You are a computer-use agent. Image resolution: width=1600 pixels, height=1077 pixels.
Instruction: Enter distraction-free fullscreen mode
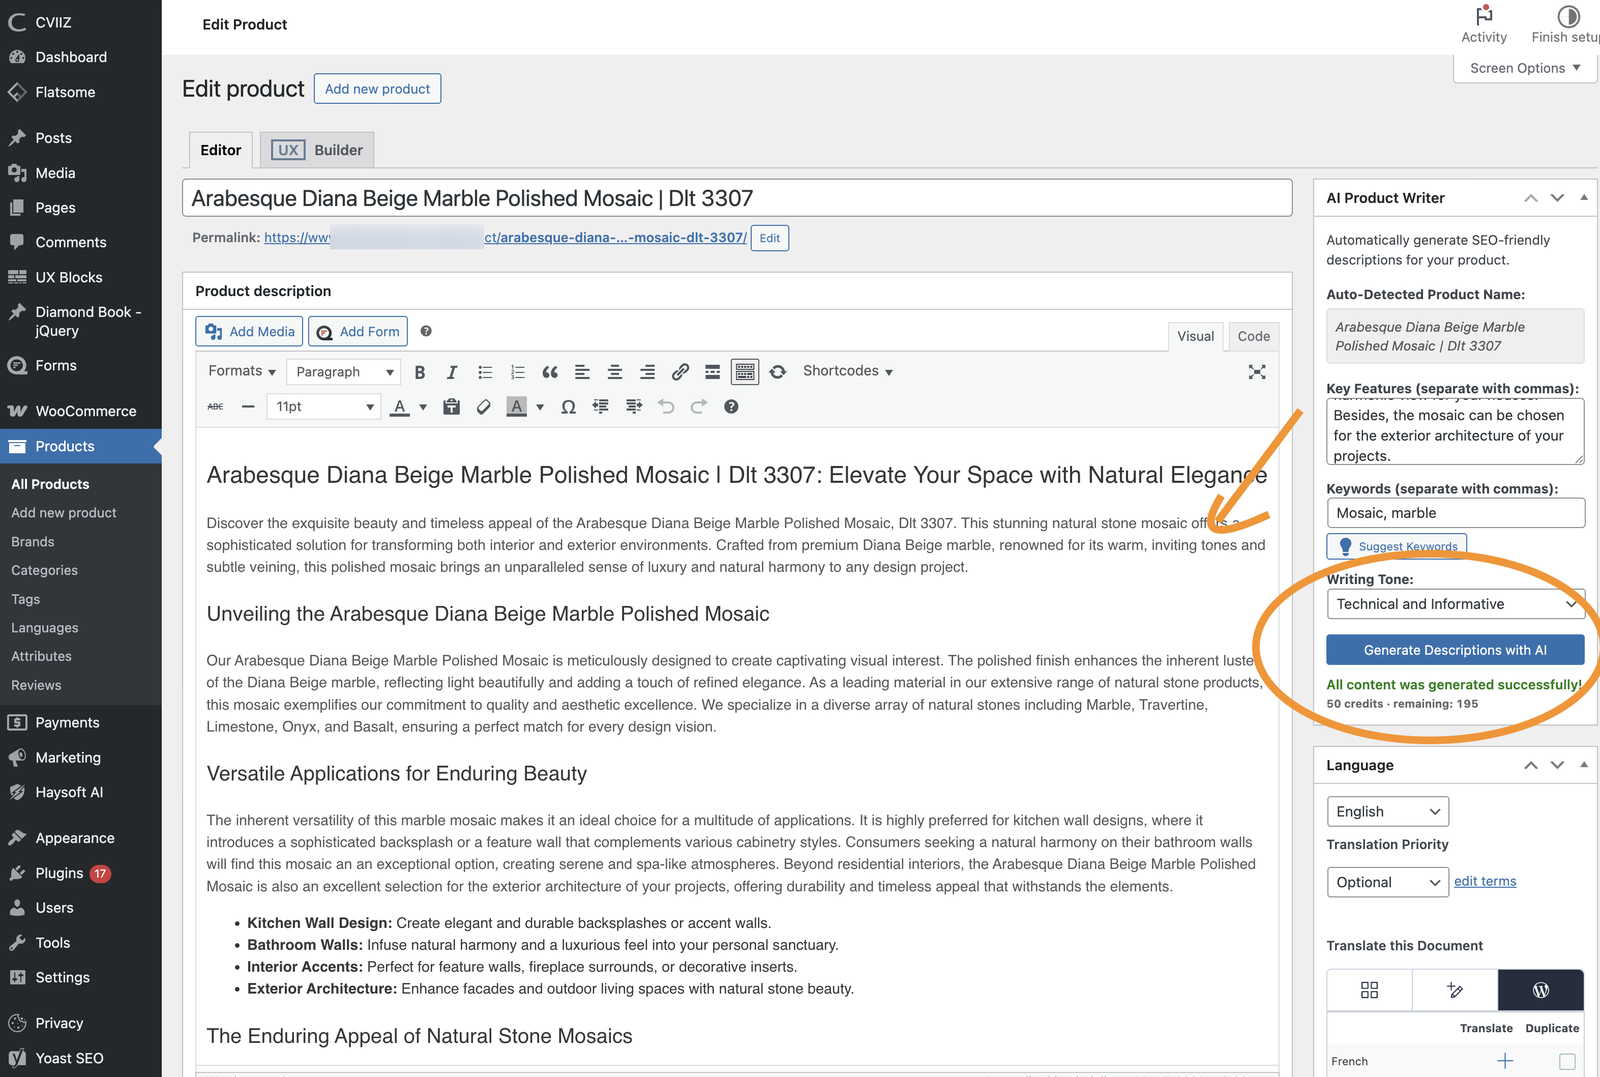pos(1257,372)
